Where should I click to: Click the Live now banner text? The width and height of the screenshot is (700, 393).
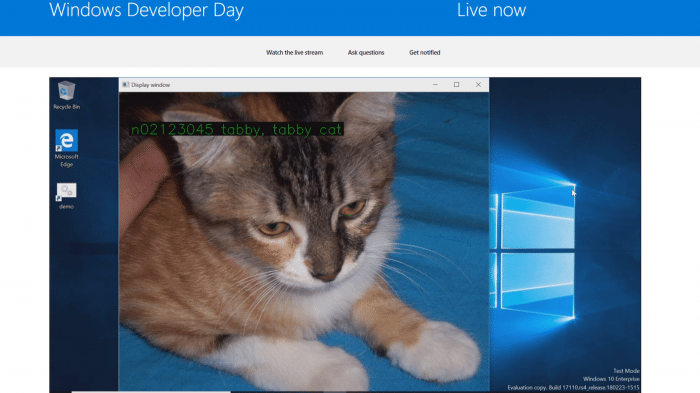click(x=491, y=10)
